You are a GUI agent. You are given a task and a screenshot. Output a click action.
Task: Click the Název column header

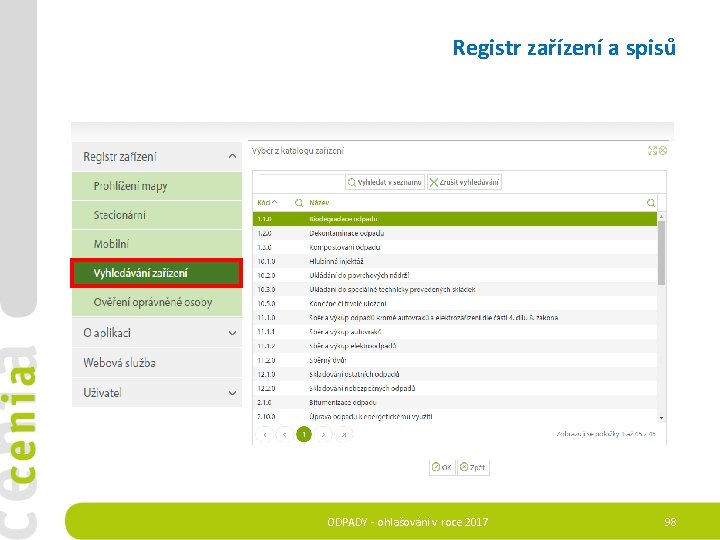coord(319,202)
